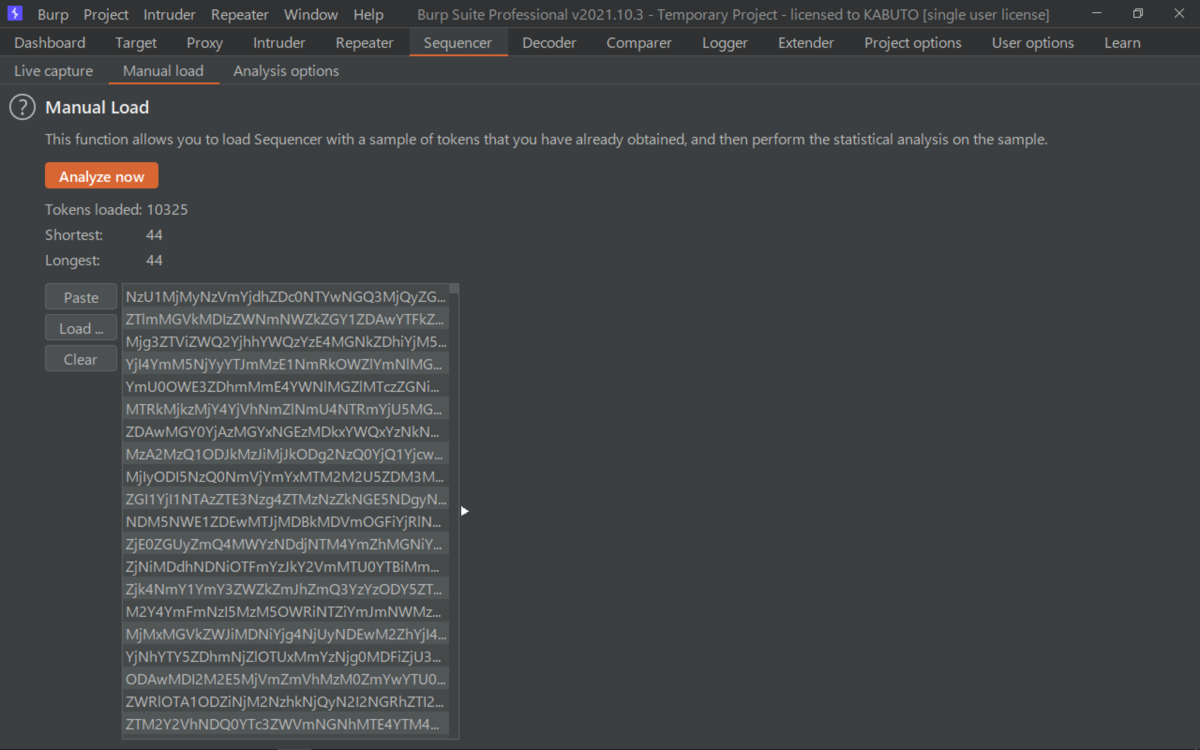
Task: Select token starting ZWRlOTA1ODZiNjM2
Action: 286,702
